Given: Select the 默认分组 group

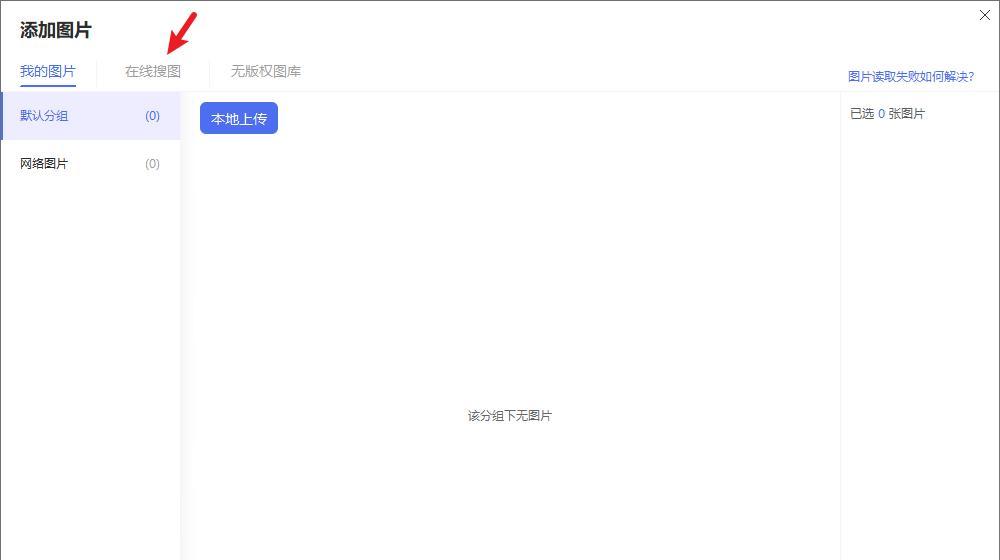Looking at the screenshot, I should pyautogui.click(x=91, y=115).
